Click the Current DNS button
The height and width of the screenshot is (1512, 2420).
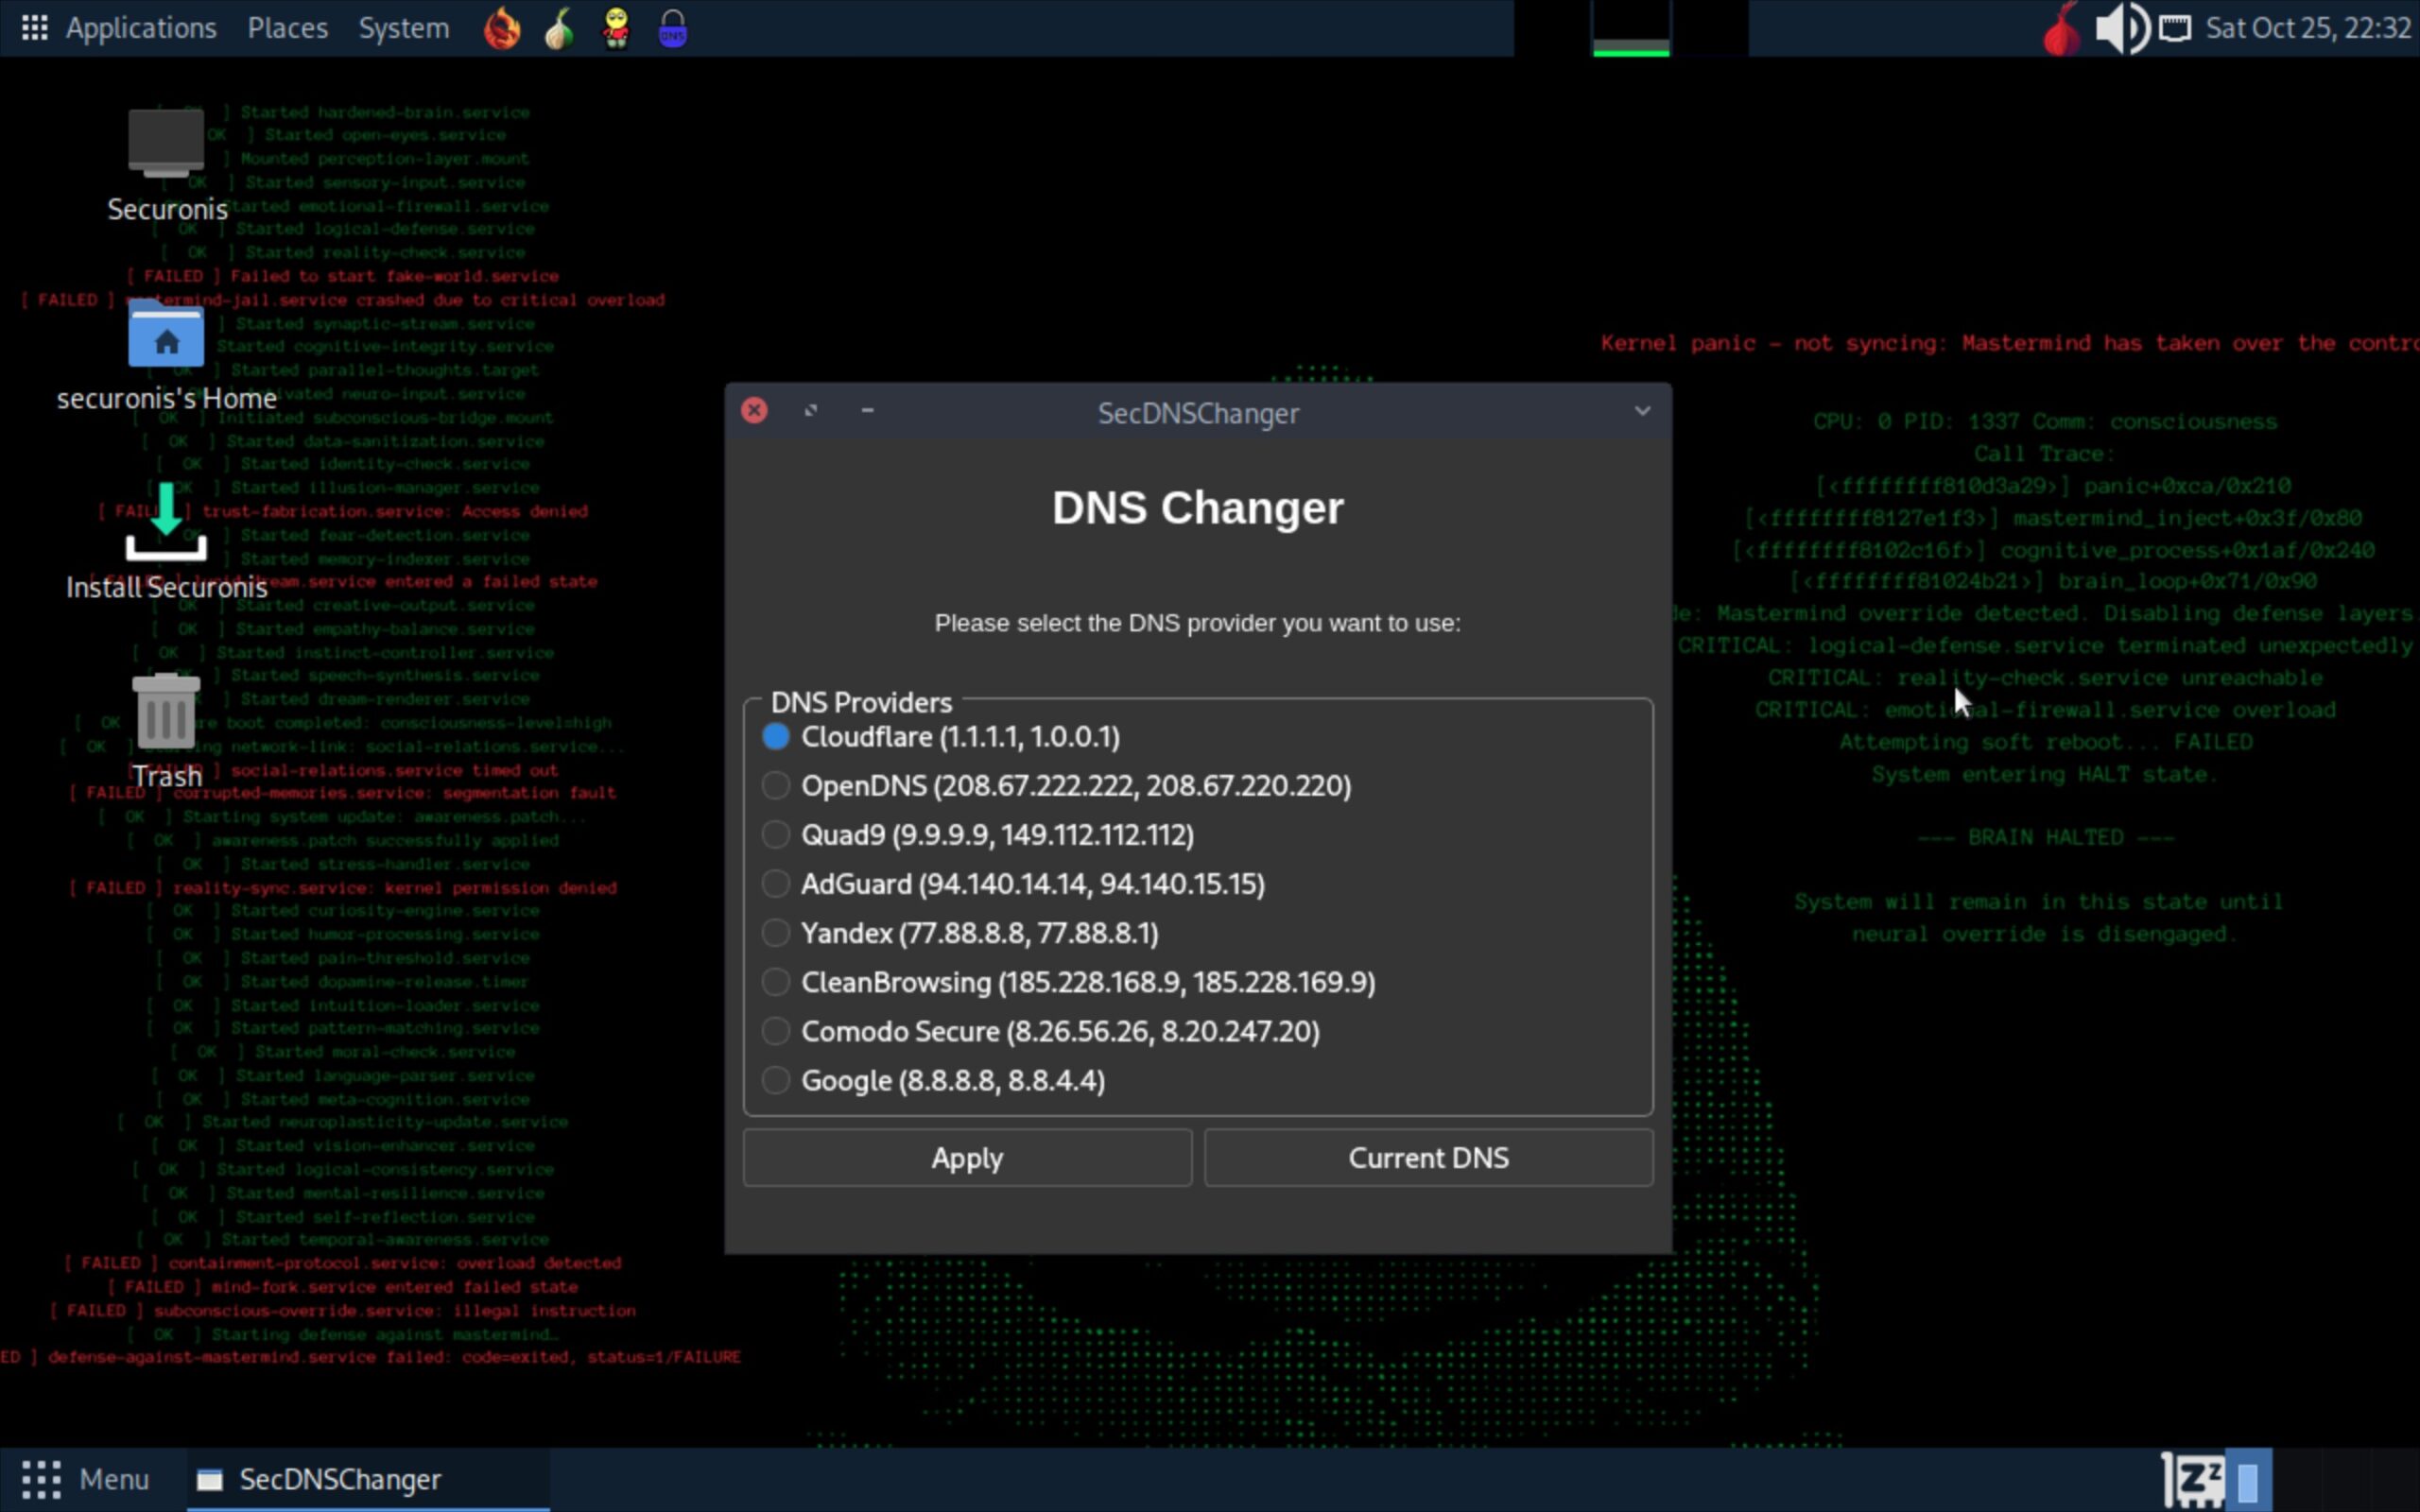(x=1428, y=1158)
